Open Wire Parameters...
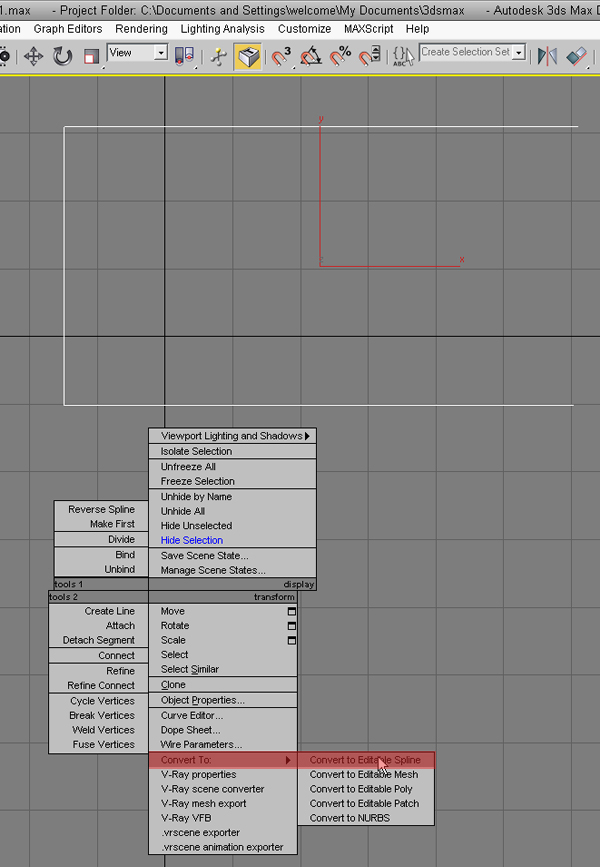The height and width of the screenshot is (867, 600). click(x=223, y=744)
